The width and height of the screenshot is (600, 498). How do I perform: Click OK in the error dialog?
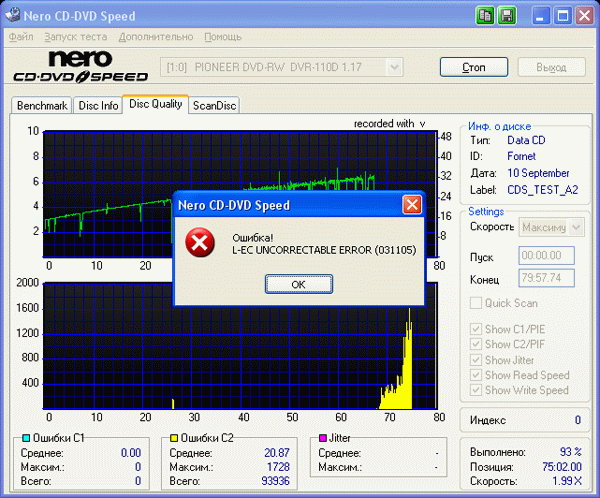(299, 284)
